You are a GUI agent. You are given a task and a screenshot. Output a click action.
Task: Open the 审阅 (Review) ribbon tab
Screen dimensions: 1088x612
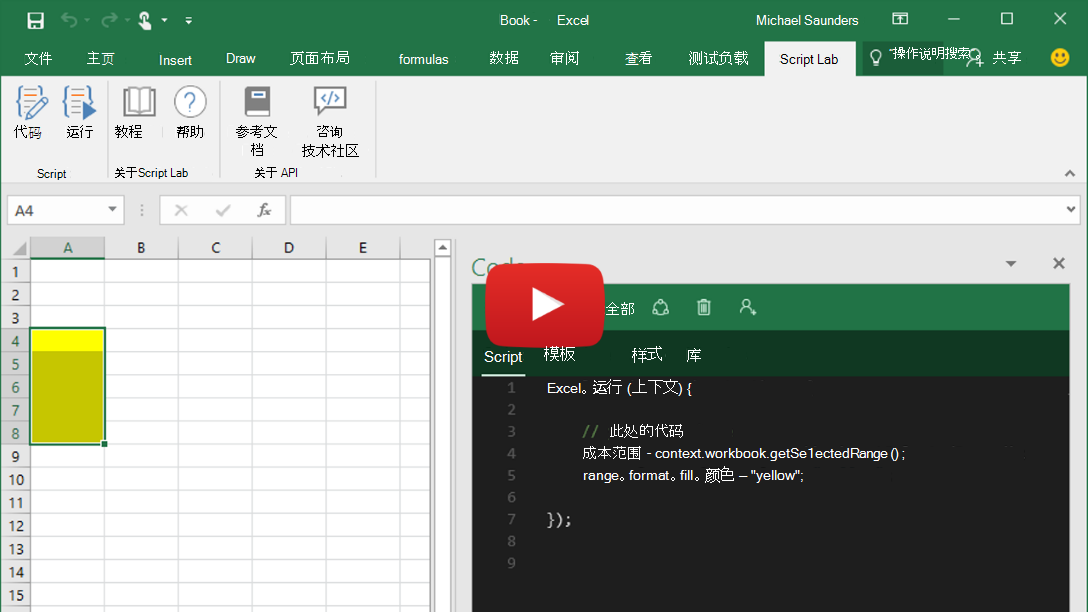(564, 58)
